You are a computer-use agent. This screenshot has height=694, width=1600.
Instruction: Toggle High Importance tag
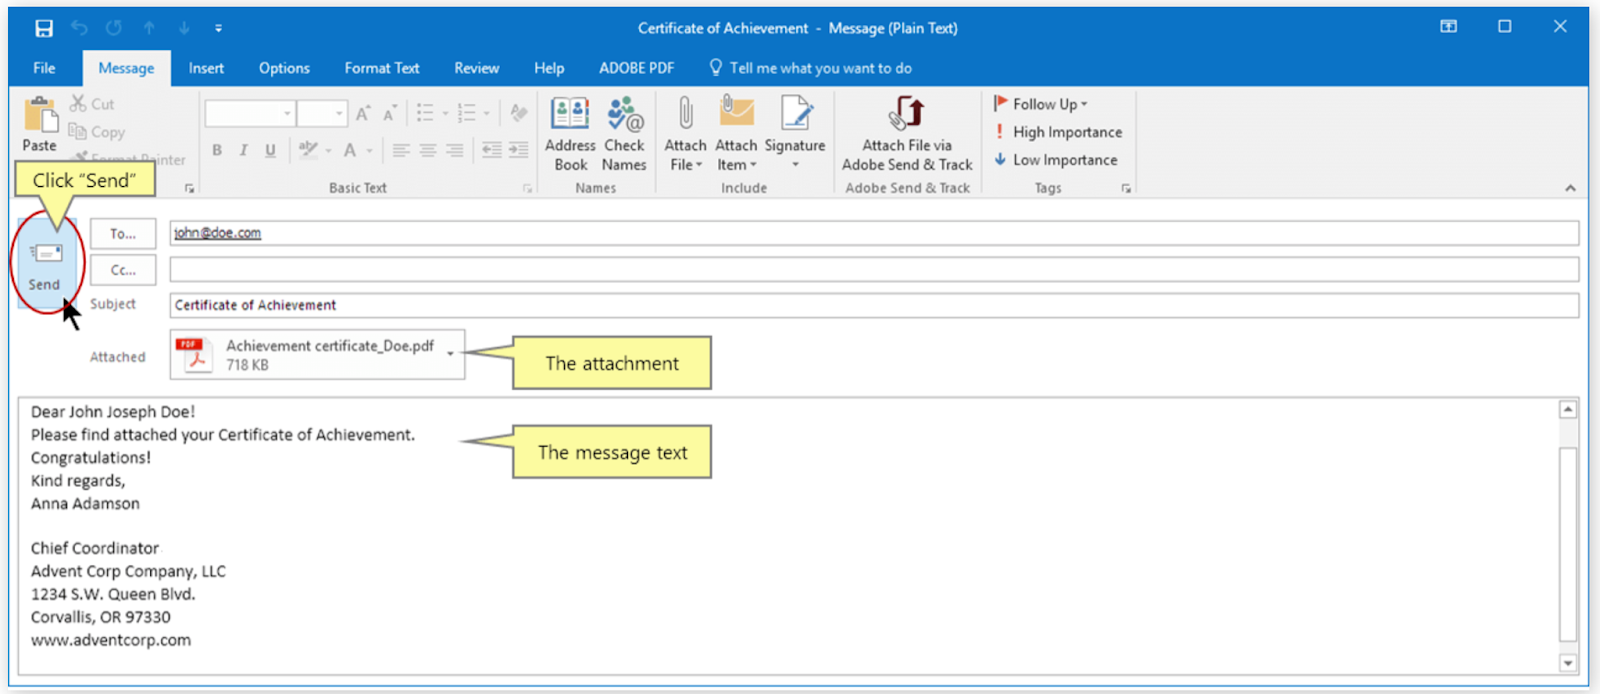pos(1058,132)
